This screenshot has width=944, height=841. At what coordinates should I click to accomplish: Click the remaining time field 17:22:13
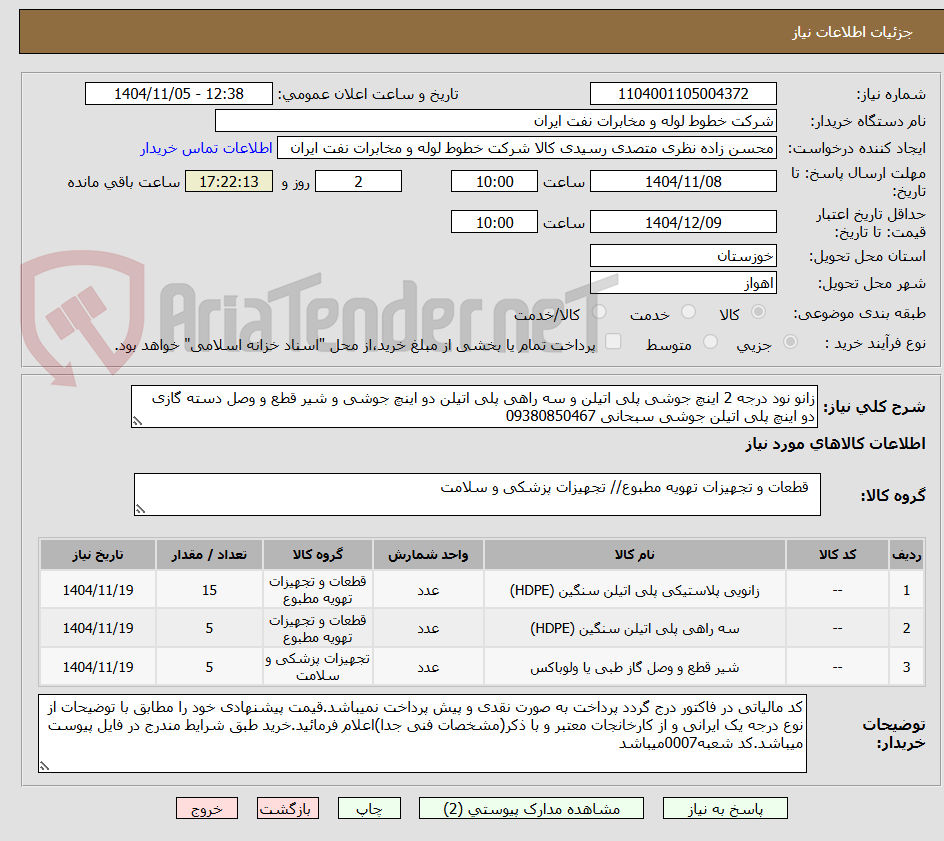click(x=229, y=181)
